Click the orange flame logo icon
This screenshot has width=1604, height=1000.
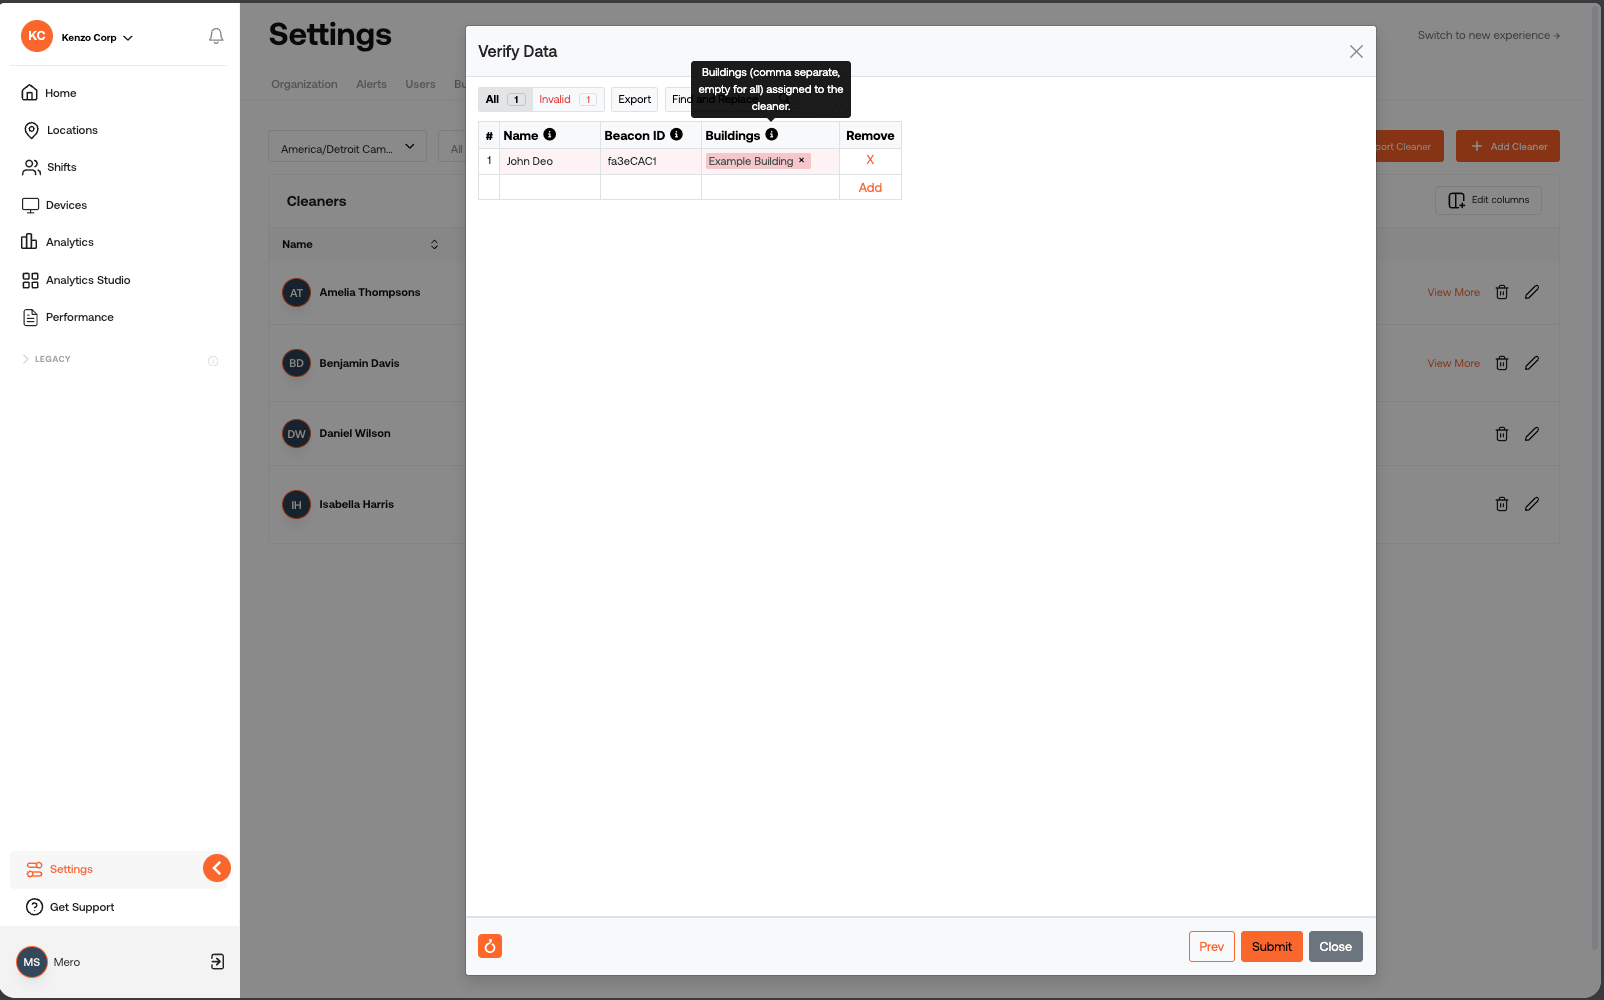tap(490, 946)
